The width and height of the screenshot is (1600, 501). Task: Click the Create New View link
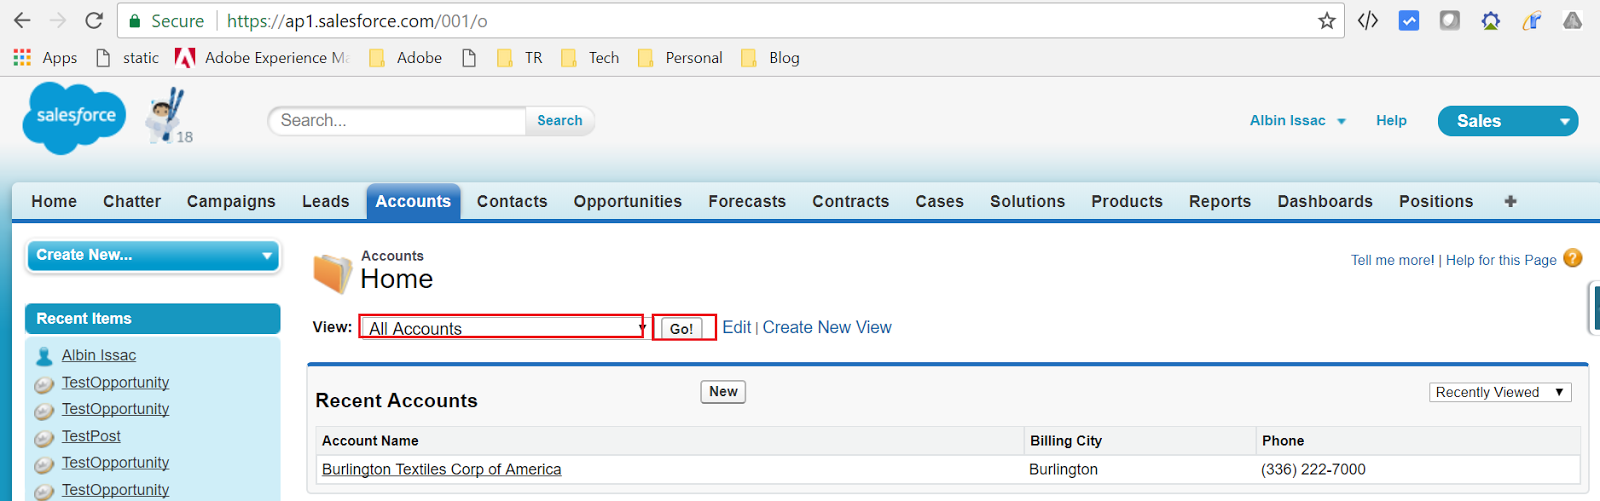point(827,327)
